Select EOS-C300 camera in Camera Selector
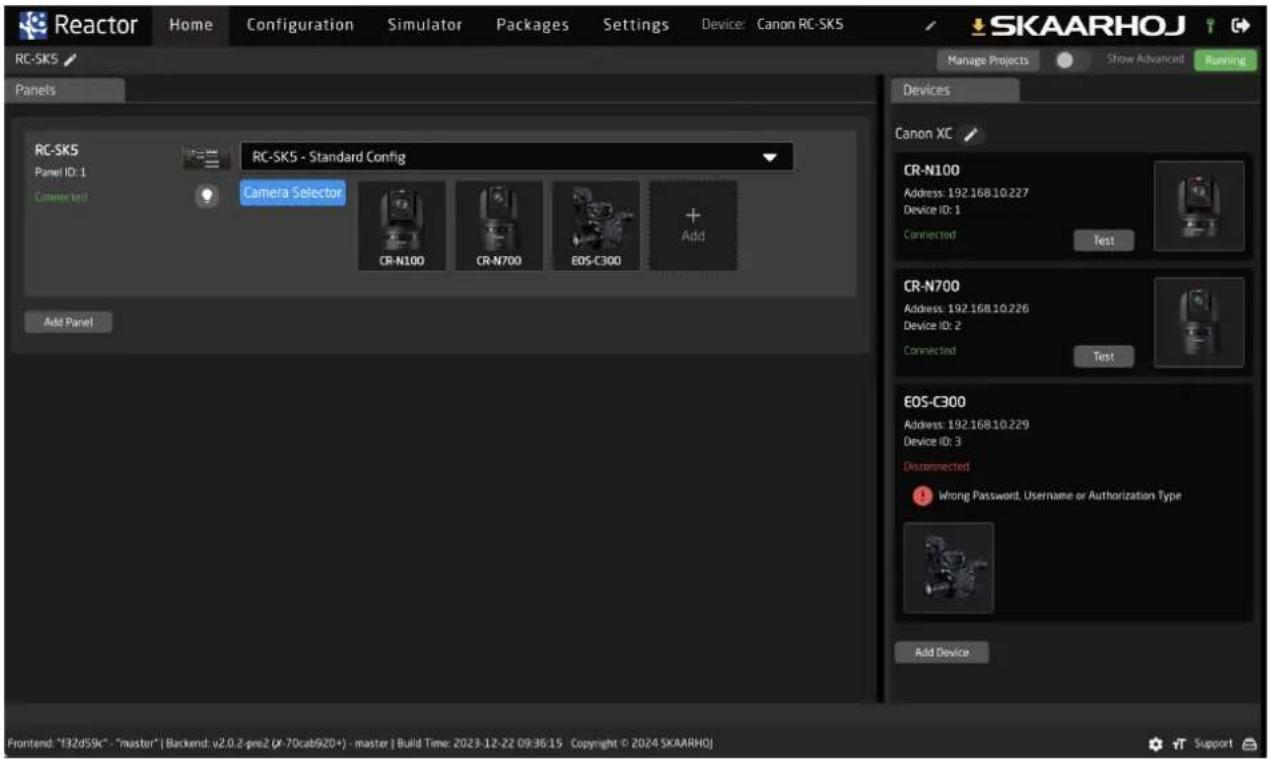This screenshot has height=759, width=1268. (595, 226)
